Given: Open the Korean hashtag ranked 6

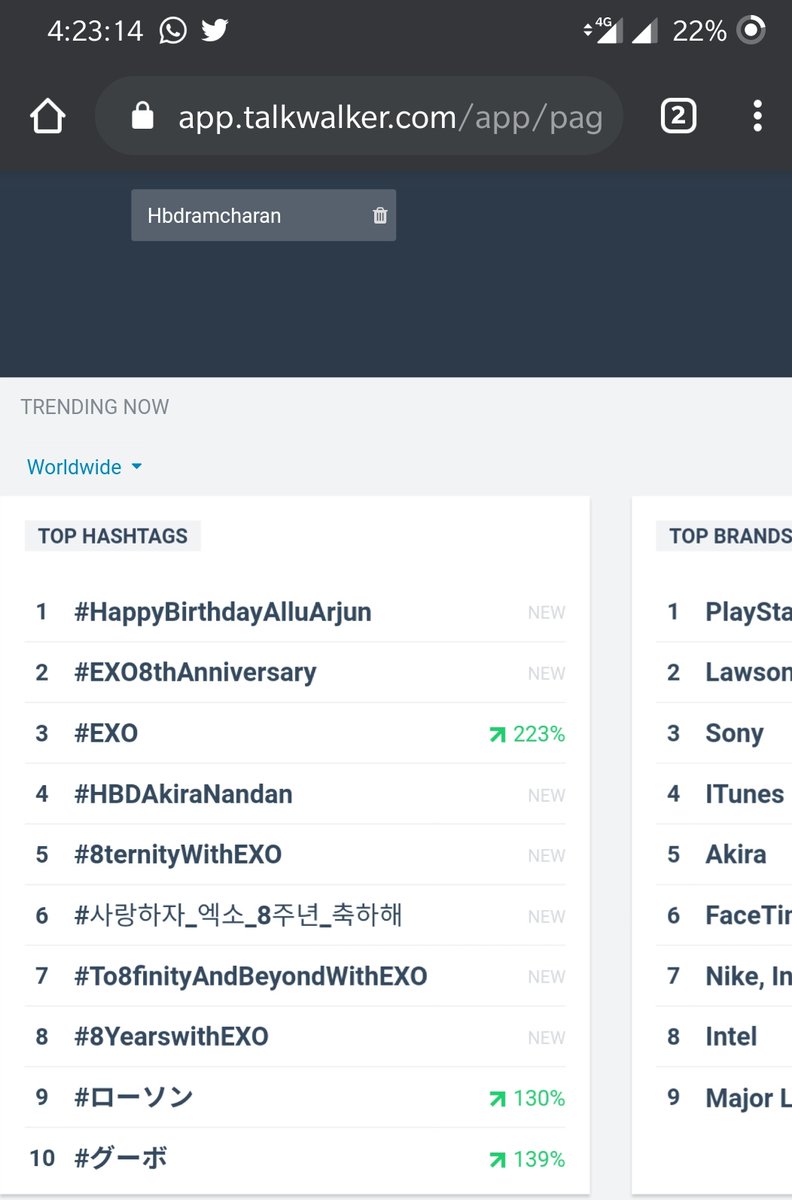Looking at the screenshot, I should tap(238, 916).
